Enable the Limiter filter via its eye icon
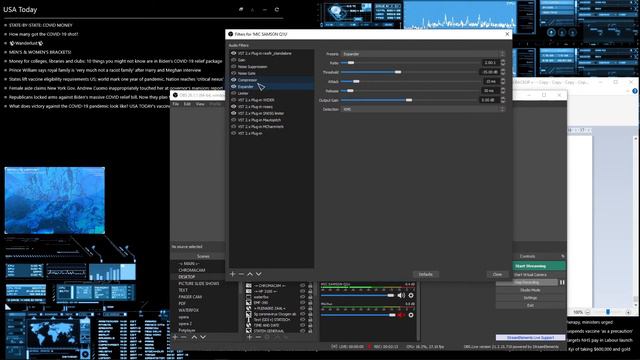 tap(233, 93)
